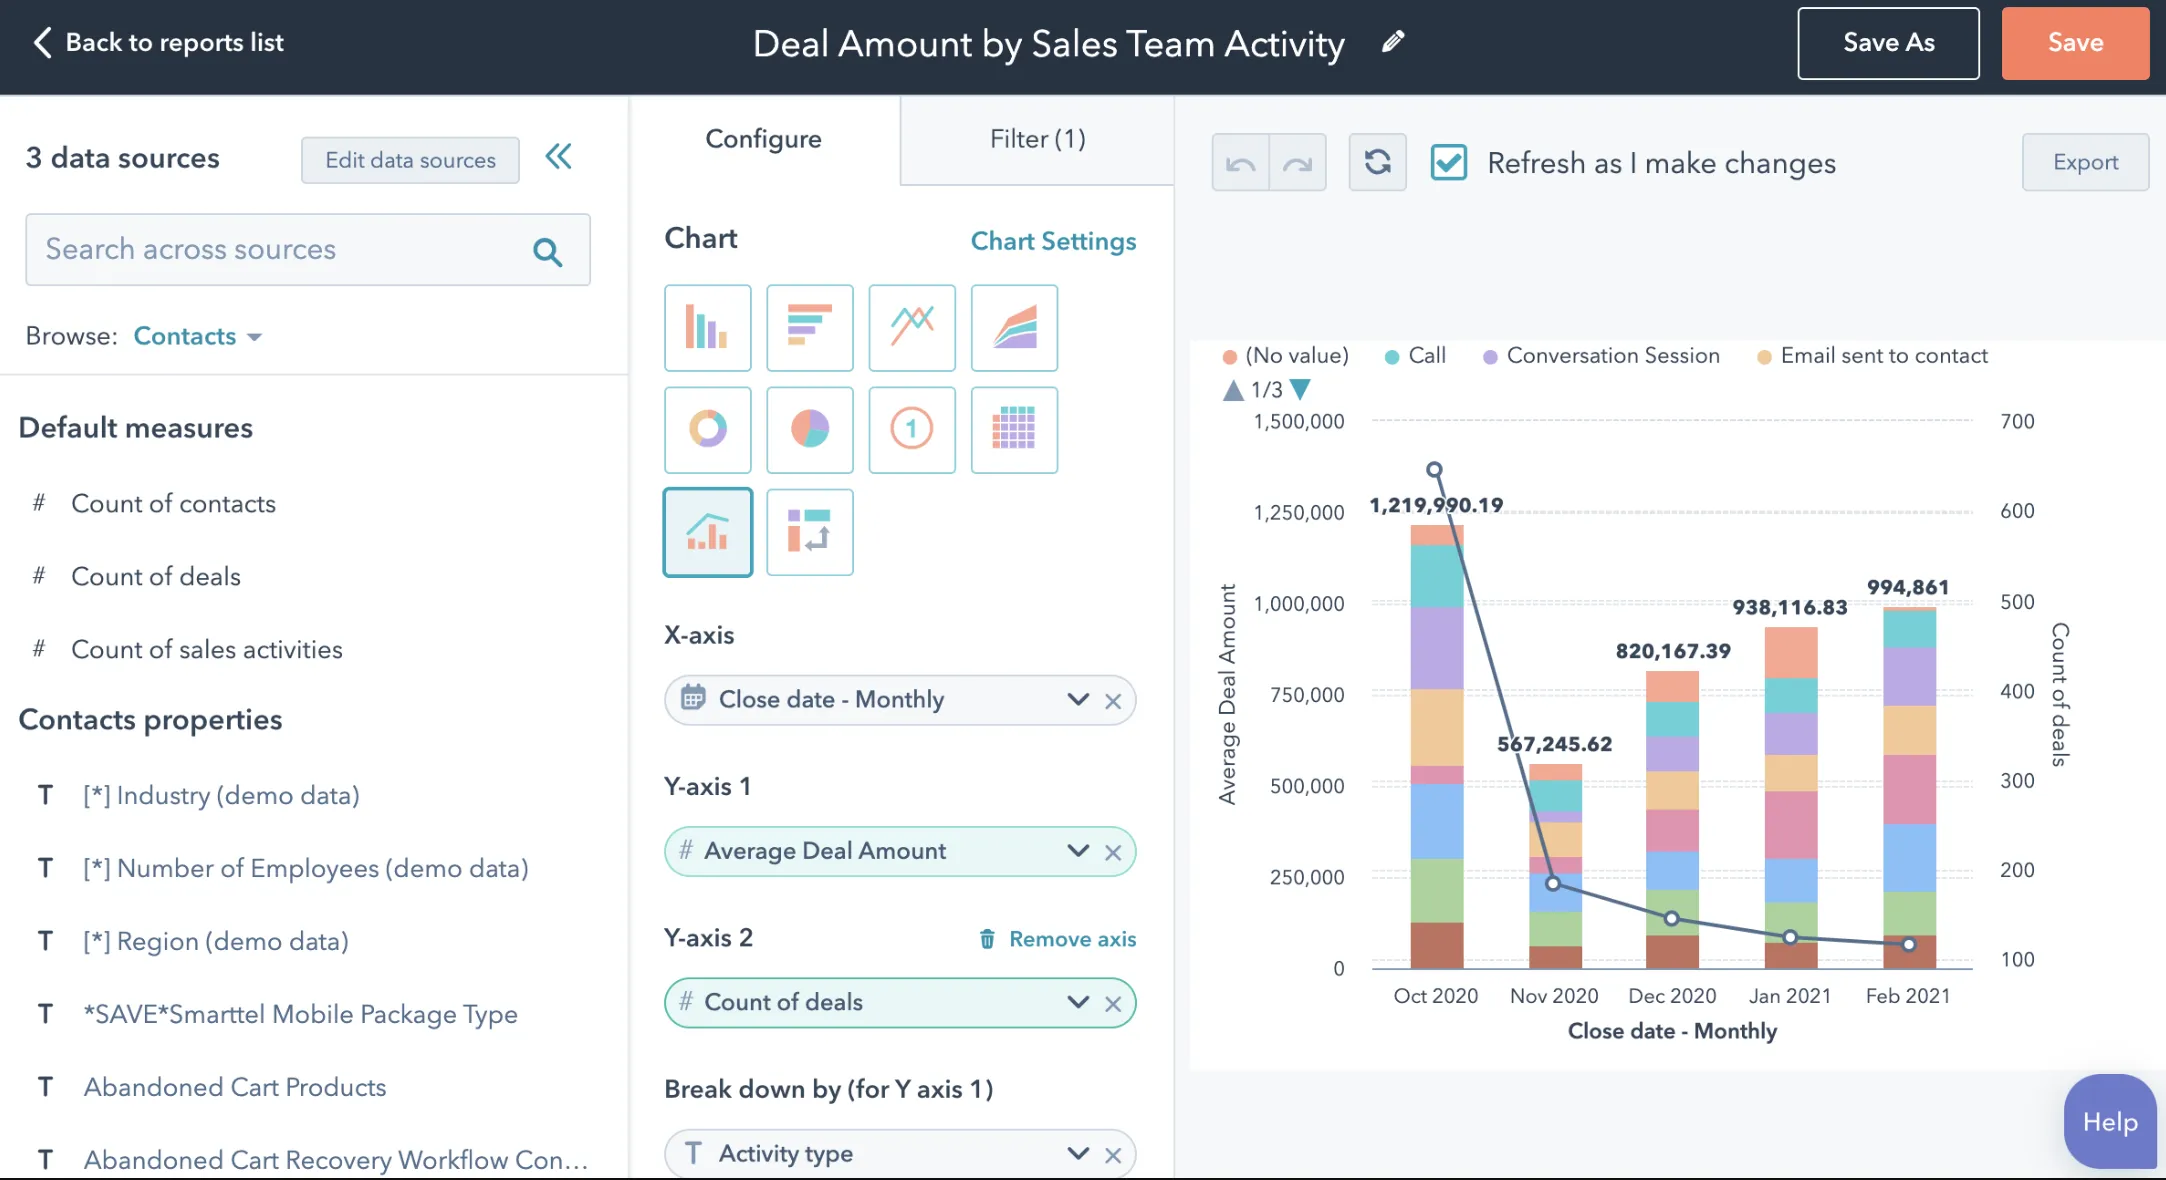Viewport: 2166px width, 1180px height.
Task: Toggle the Filter panel tab
Action: 1037,140
